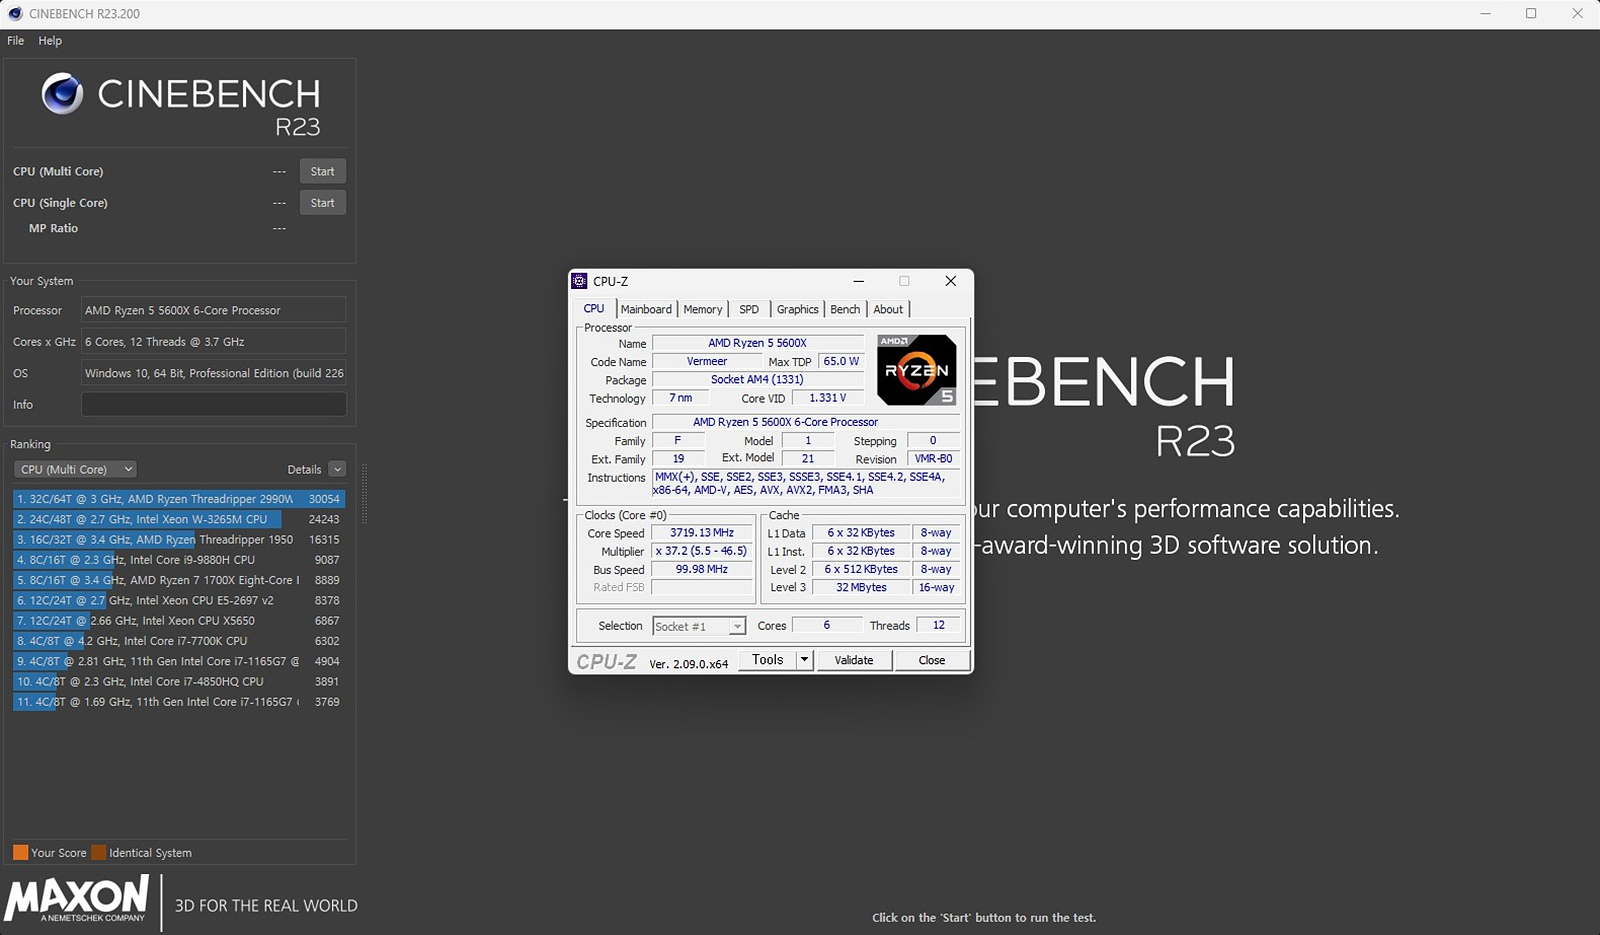
Task: Switch to the Mainboard tab
Action: point(646,310)
